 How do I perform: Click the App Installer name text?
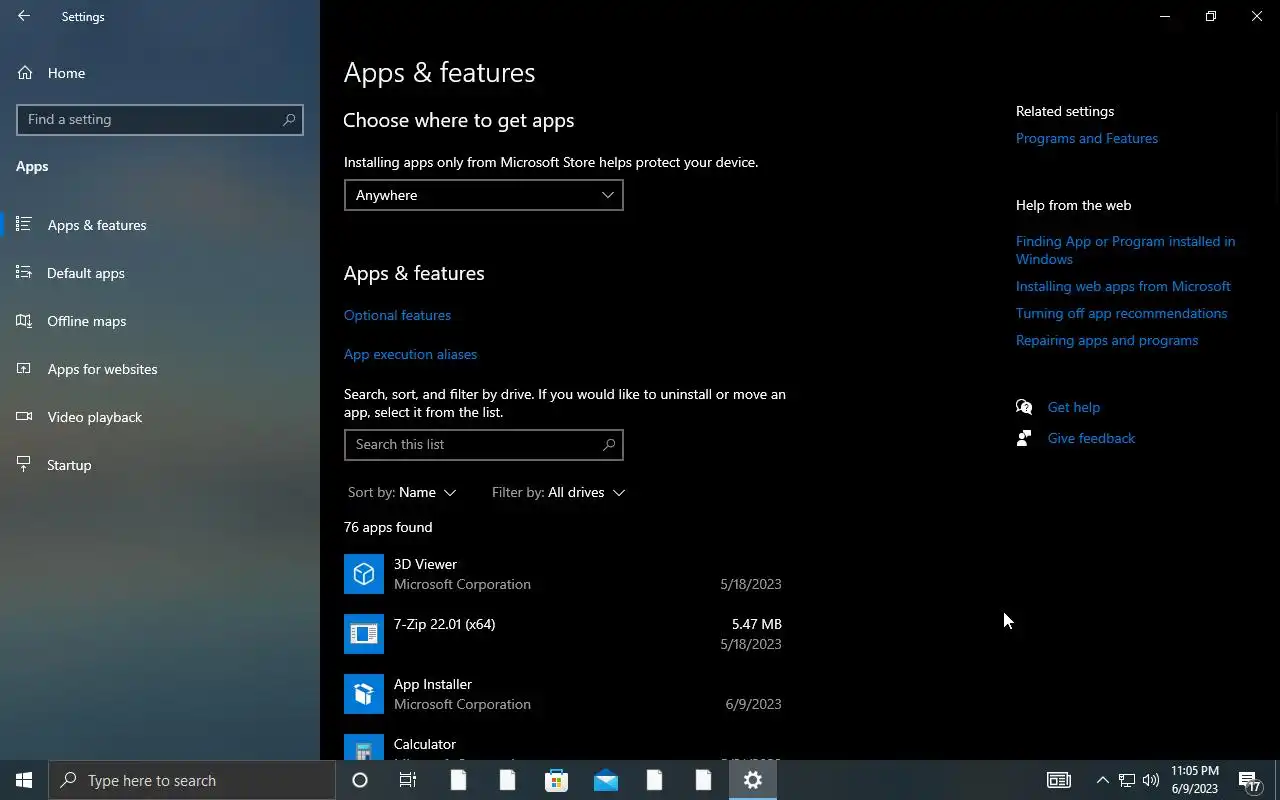(433, 684)
